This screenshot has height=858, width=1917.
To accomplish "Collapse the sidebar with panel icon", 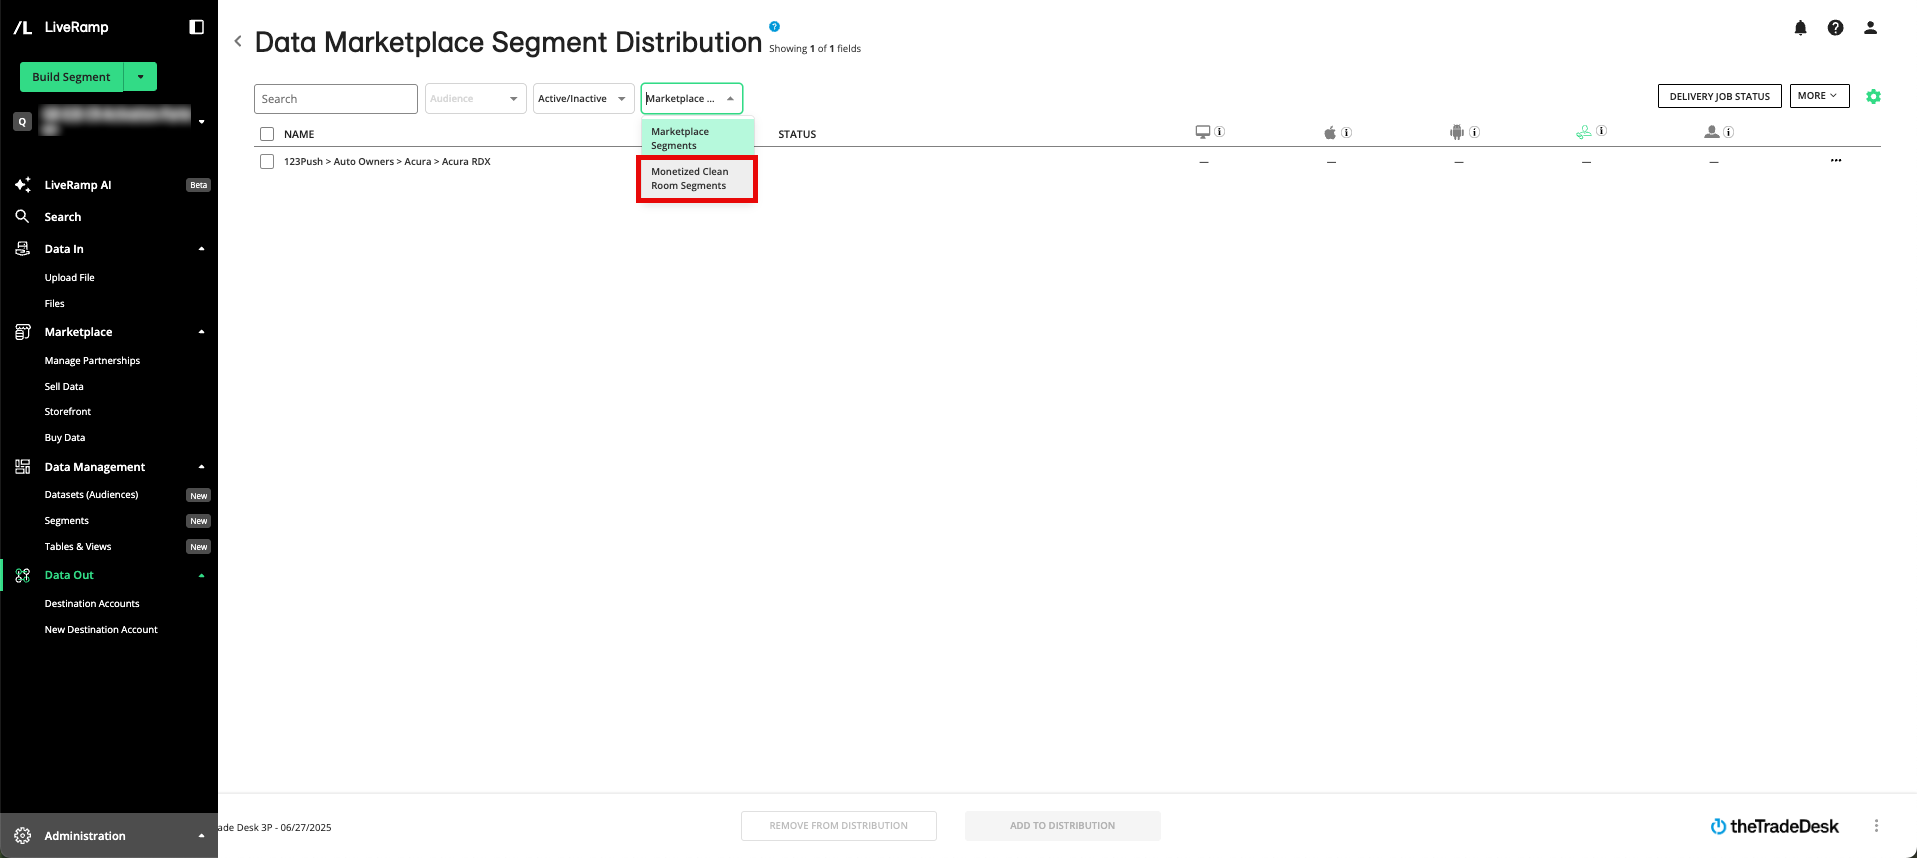I will tap(197, 27).
